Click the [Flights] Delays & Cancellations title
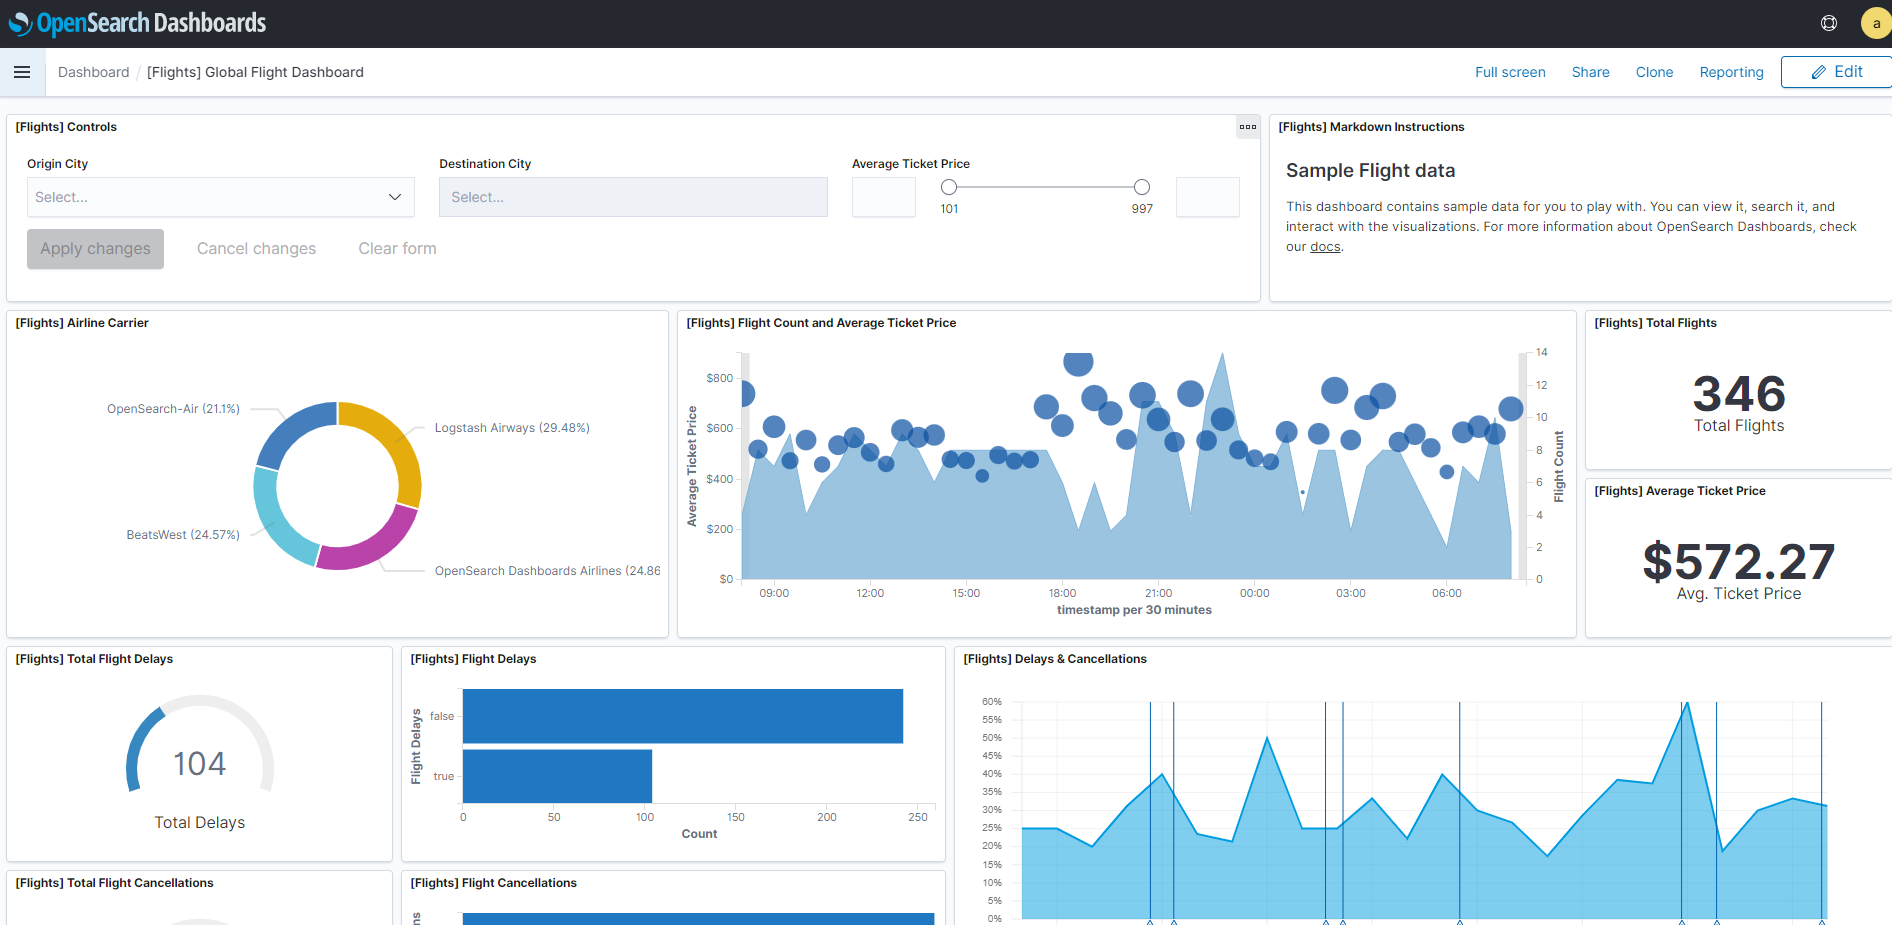The width and height of the screenshot is (1892, 925). pos(1055,659)
